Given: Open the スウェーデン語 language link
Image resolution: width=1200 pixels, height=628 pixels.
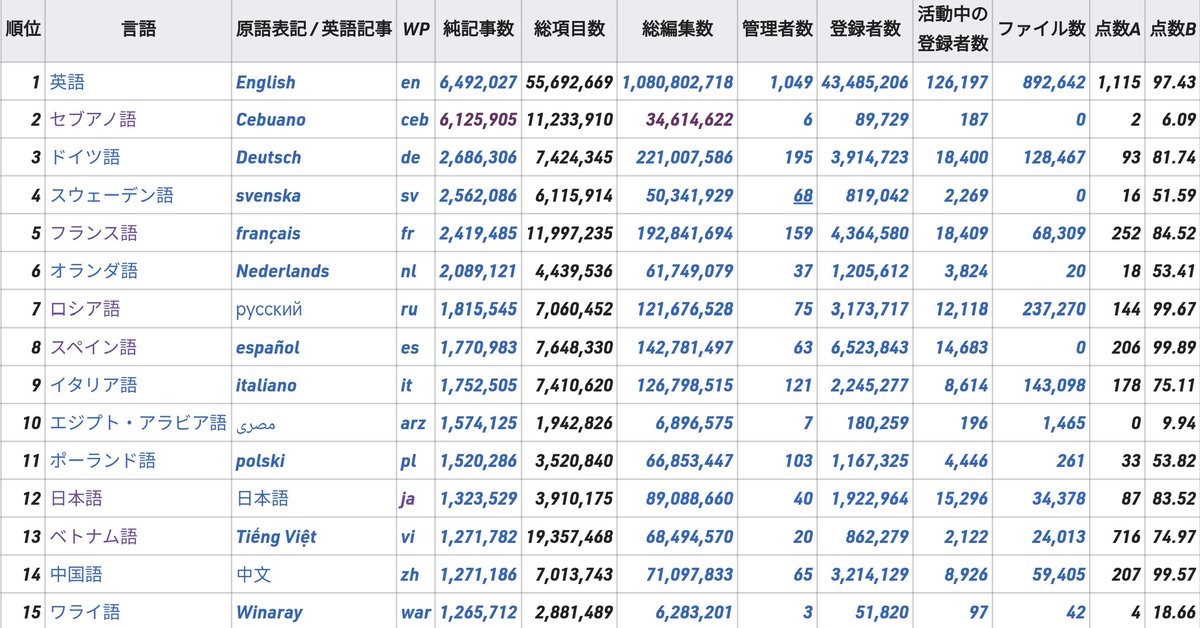Looking at the screenshot, I should (111, 196).
